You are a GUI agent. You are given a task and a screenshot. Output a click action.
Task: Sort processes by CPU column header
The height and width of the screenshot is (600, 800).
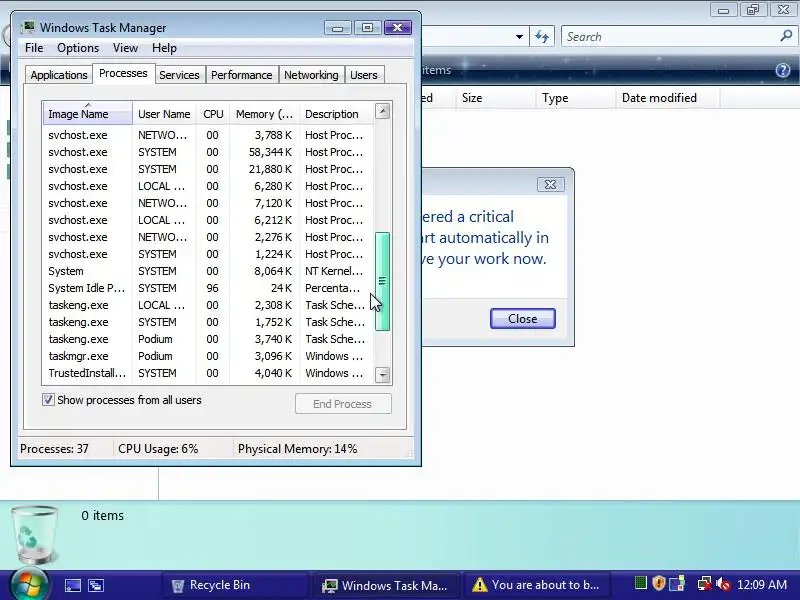[x=213, y=114]
